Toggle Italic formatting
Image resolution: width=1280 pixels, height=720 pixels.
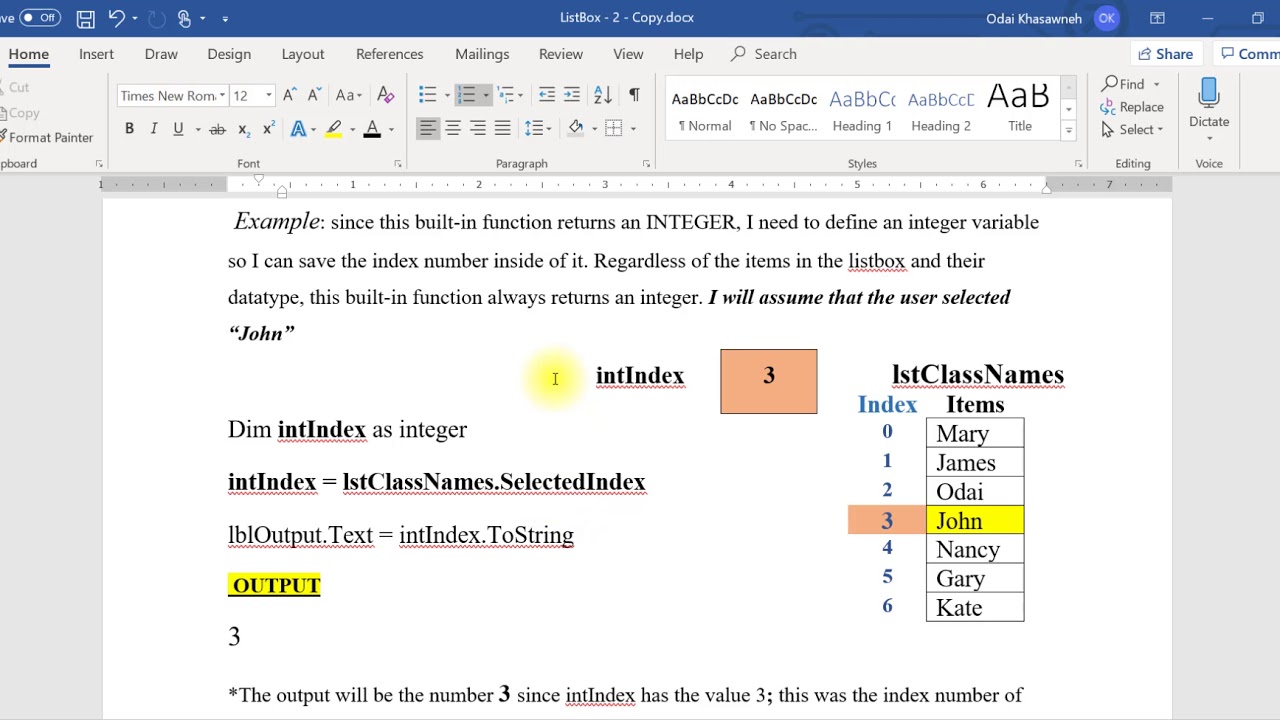154,129
